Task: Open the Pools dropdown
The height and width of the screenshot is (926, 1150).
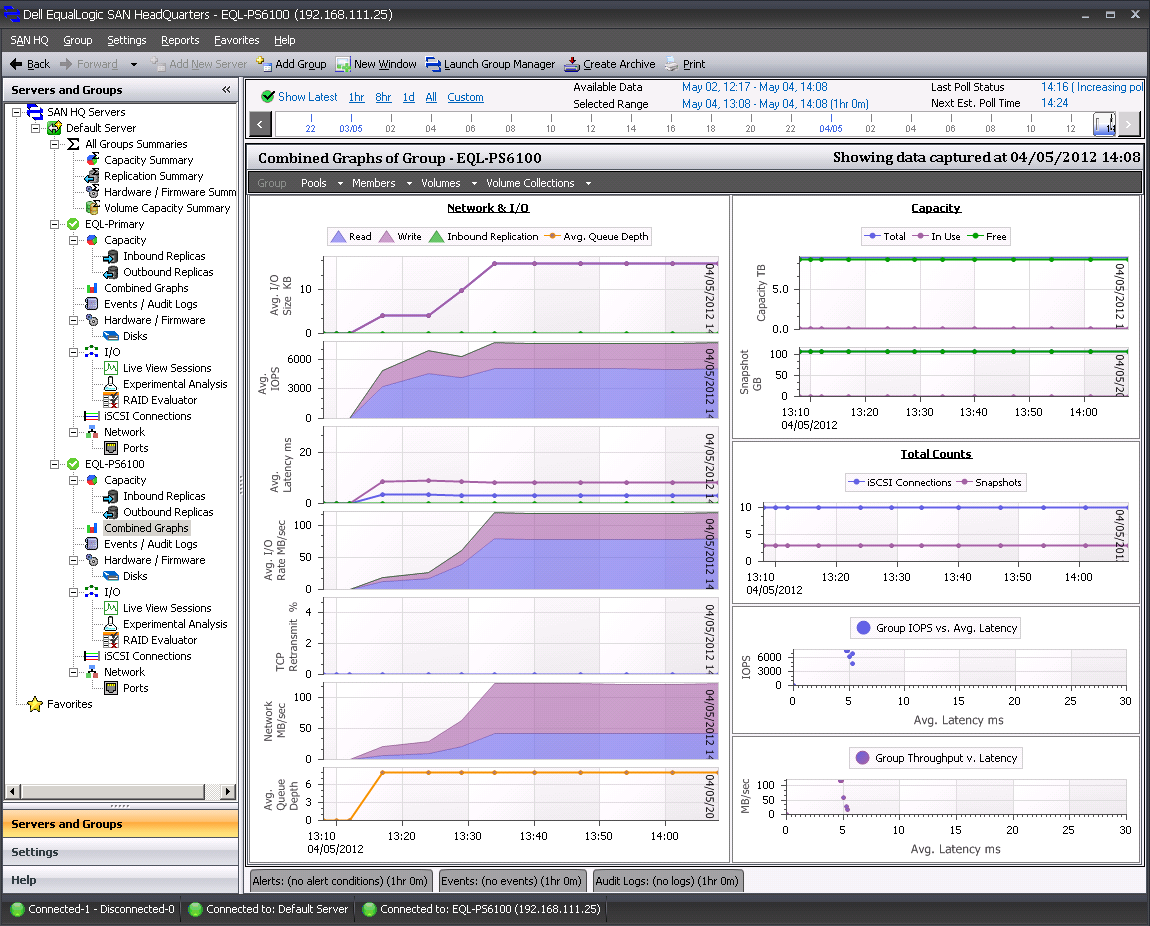Action: click(322, 183)
